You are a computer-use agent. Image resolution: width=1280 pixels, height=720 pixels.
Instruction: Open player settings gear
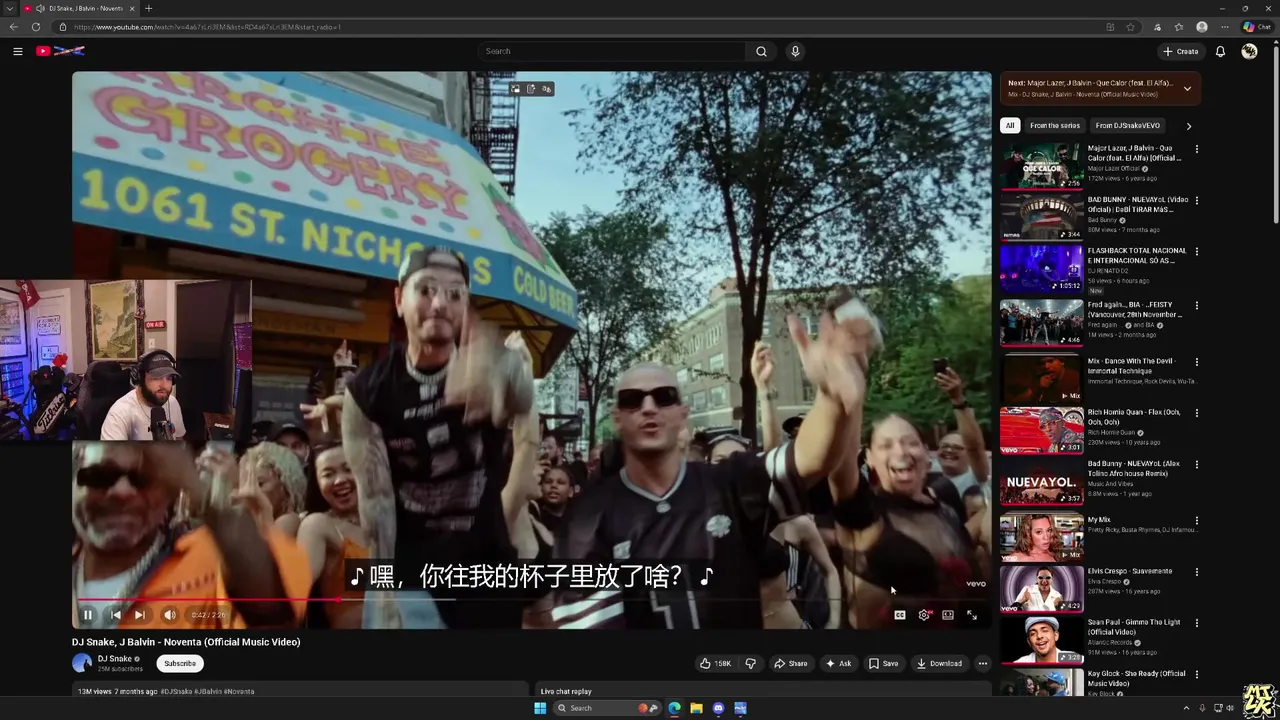(924, 615)
